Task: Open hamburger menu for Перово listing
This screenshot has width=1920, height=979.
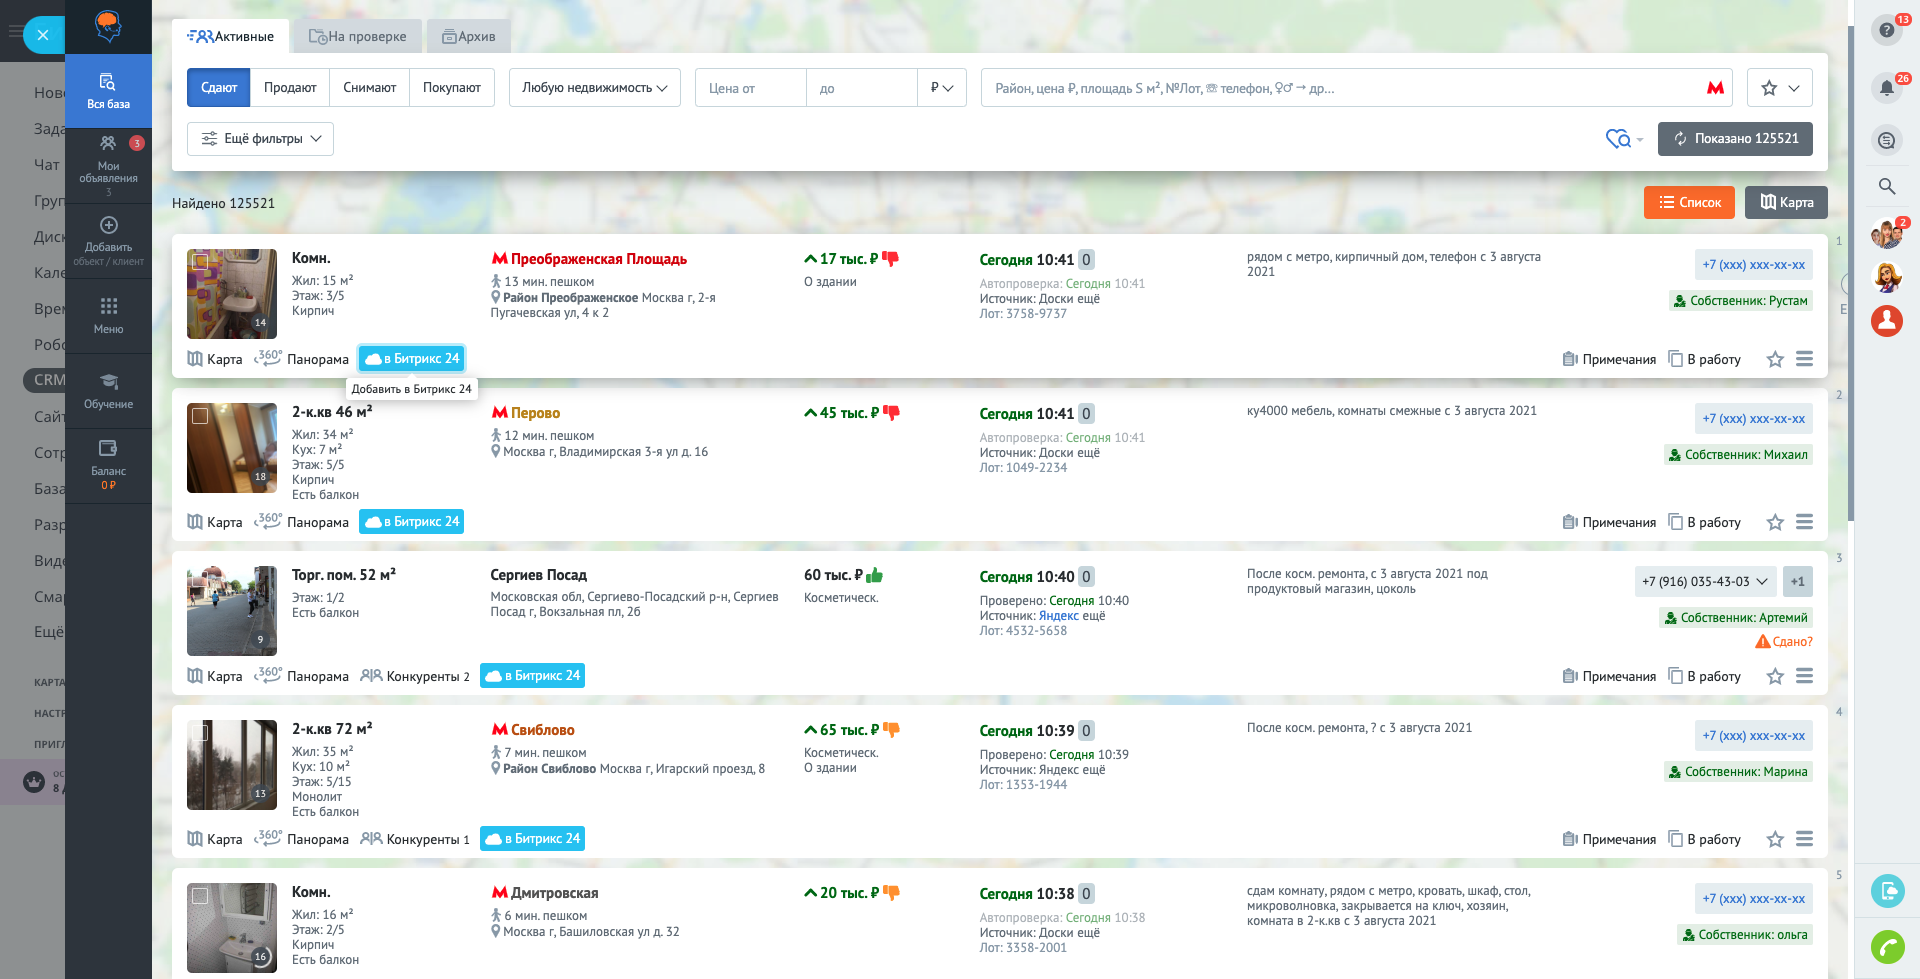Action: pos(1804,522)
